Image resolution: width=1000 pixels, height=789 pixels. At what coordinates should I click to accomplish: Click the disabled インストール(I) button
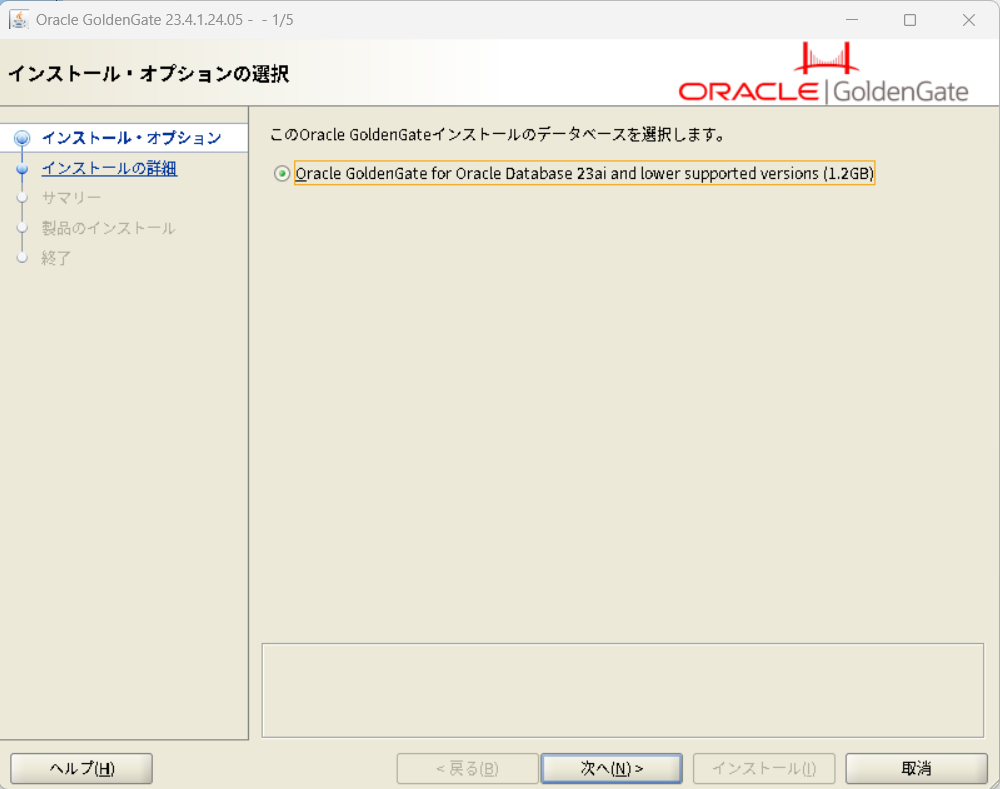coord(763,768)
